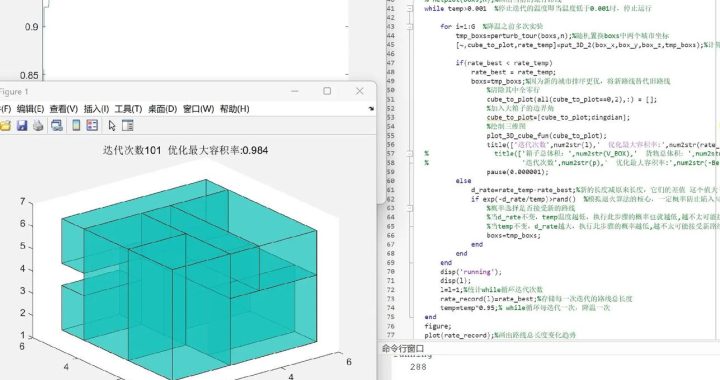Click the Print Figure toolbar icon

(38, 125)
